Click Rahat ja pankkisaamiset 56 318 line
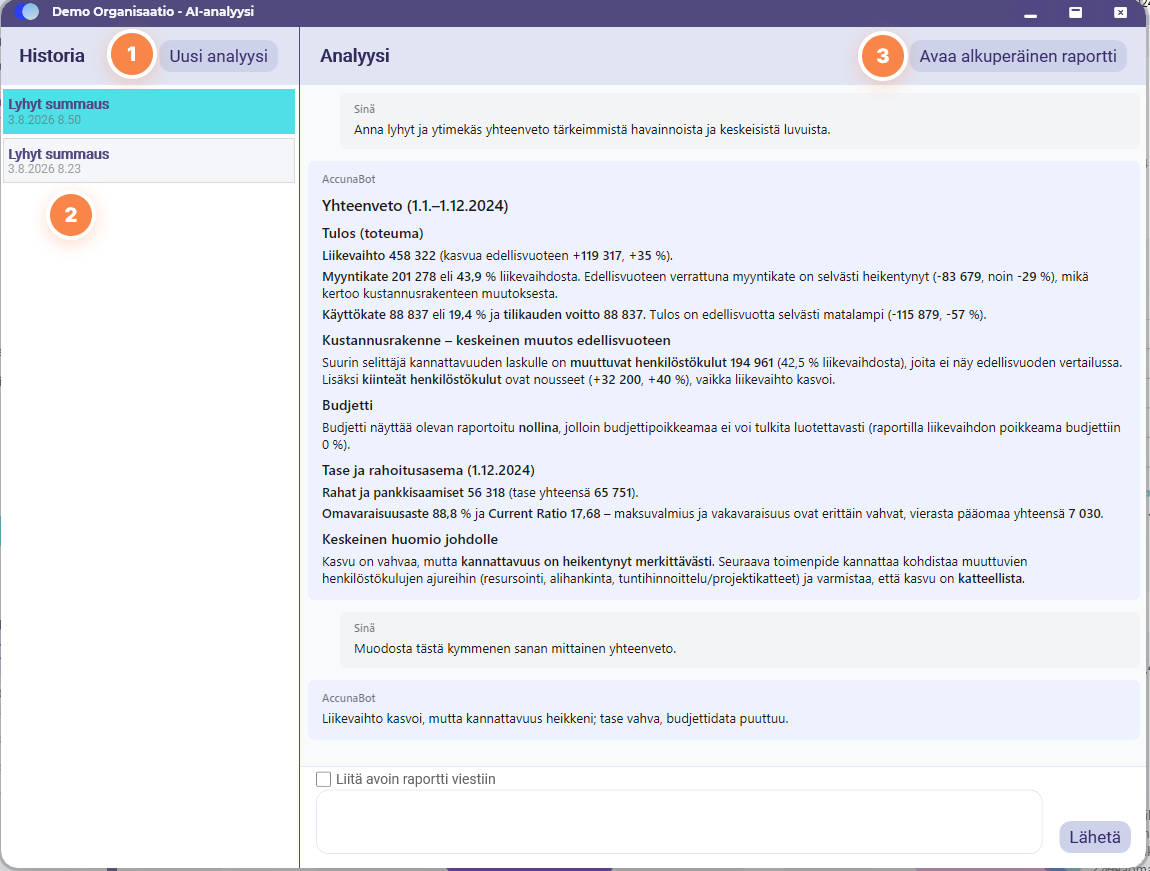 (x=480, y=493)
